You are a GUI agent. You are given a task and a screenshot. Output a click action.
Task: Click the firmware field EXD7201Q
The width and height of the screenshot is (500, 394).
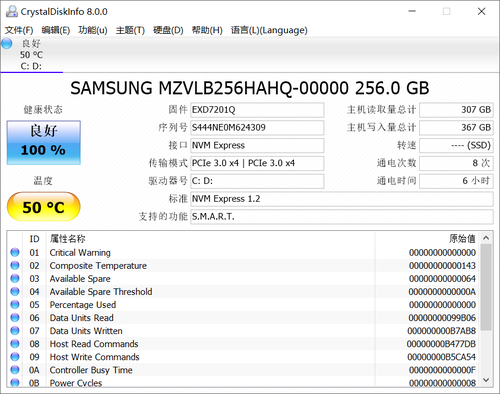coord(257,110)
